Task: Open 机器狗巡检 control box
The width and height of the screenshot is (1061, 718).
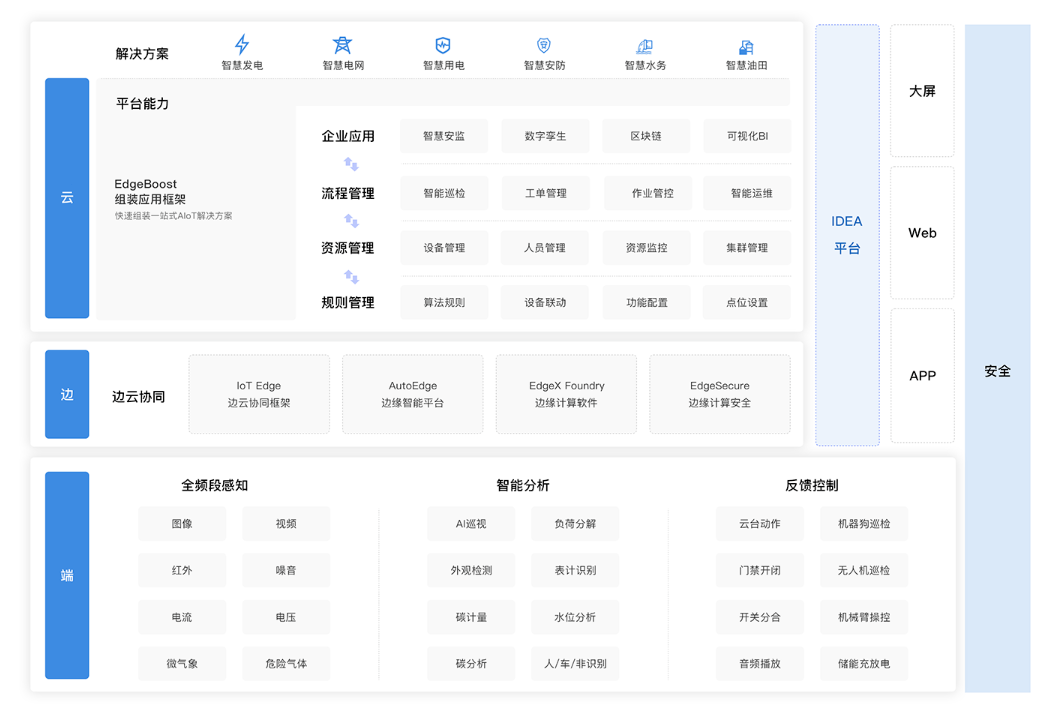Action: click(x=864, y=524)
